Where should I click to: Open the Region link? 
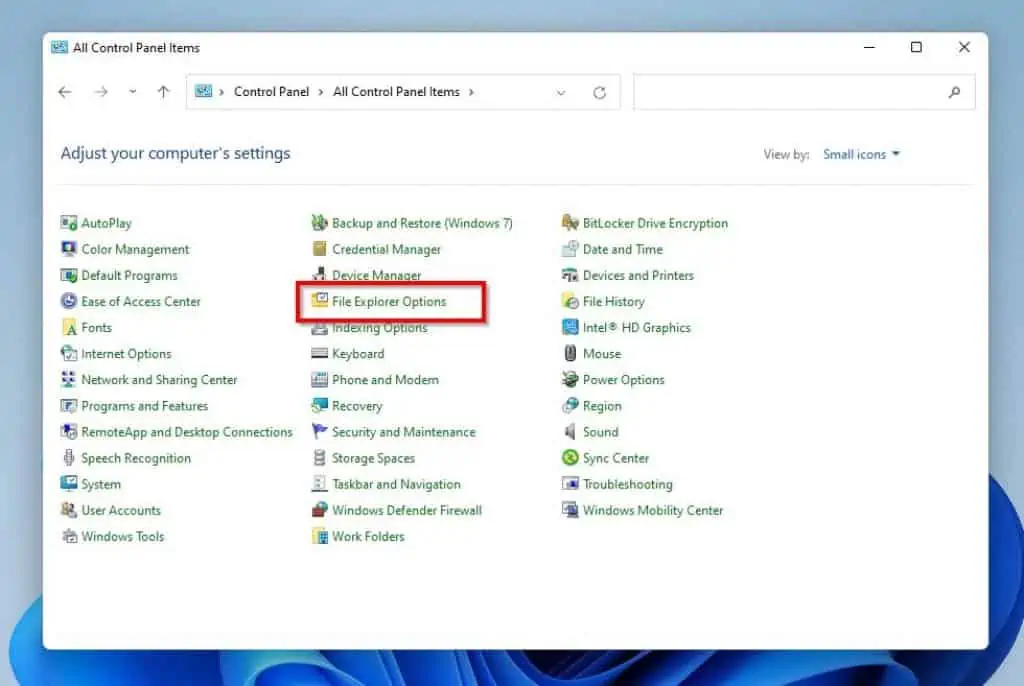coord(602,406)
